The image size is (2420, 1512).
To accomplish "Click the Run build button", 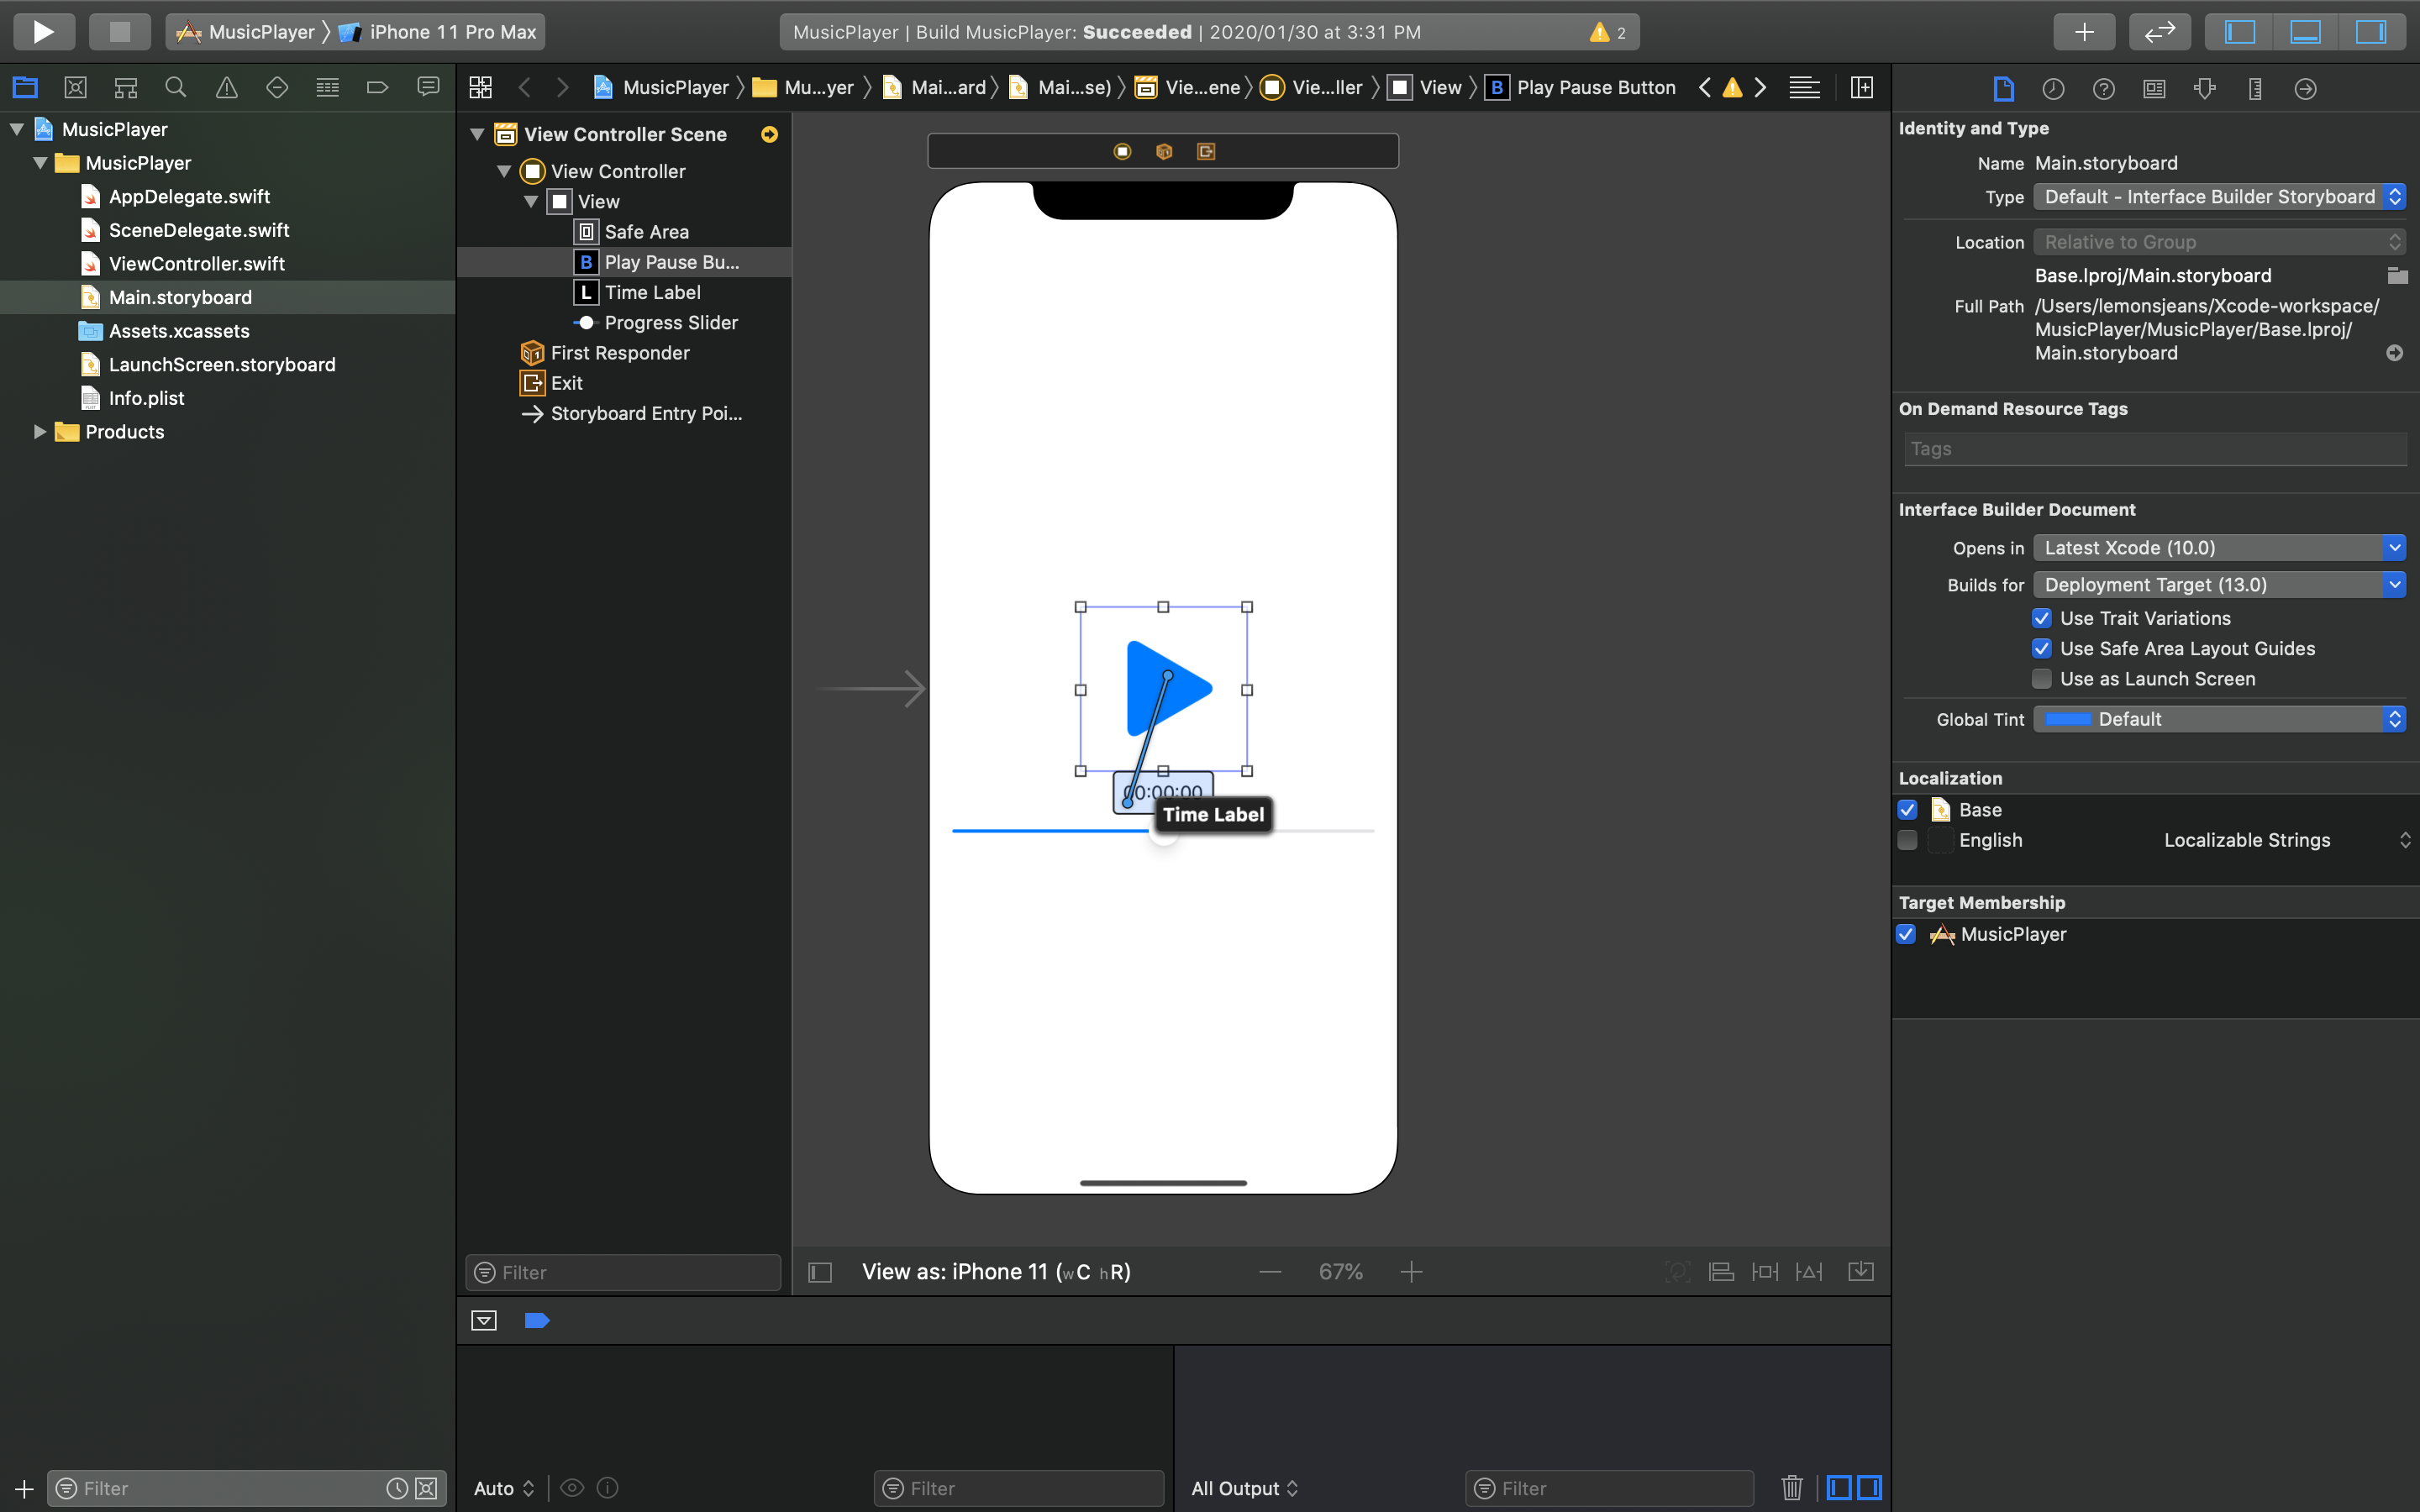I will 43,31.
